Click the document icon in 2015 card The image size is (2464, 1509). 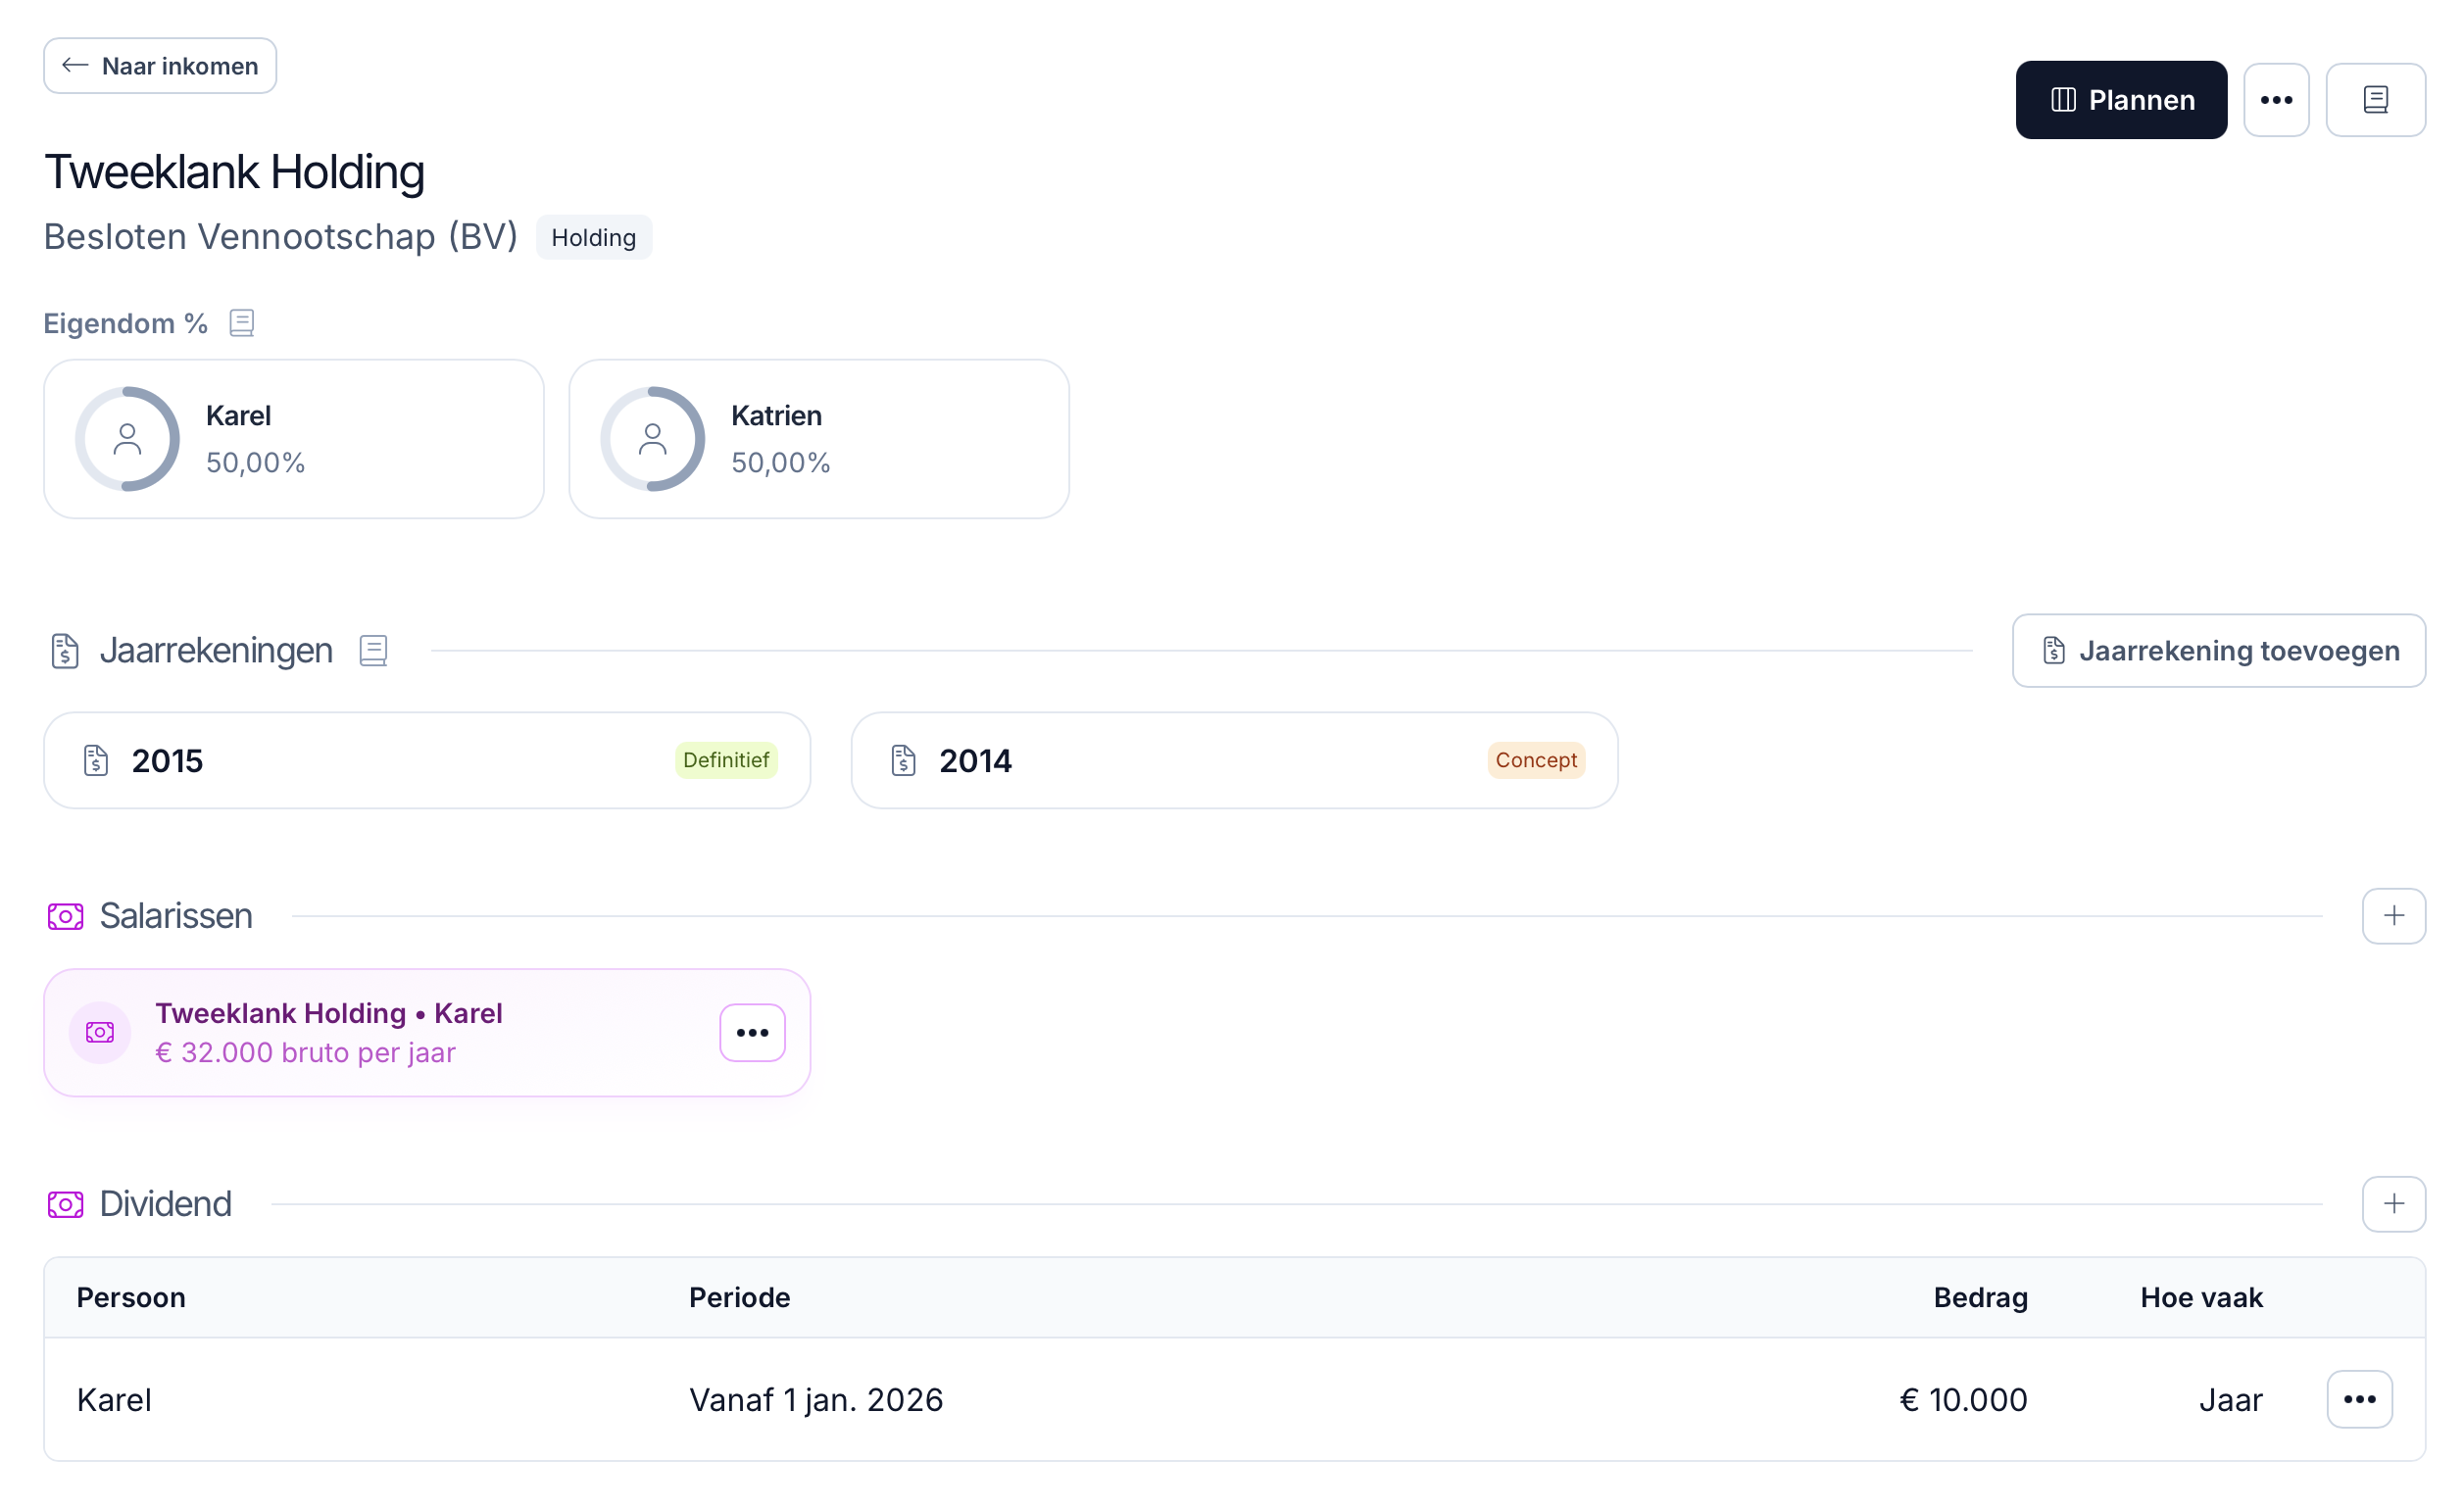click(96, 761)
